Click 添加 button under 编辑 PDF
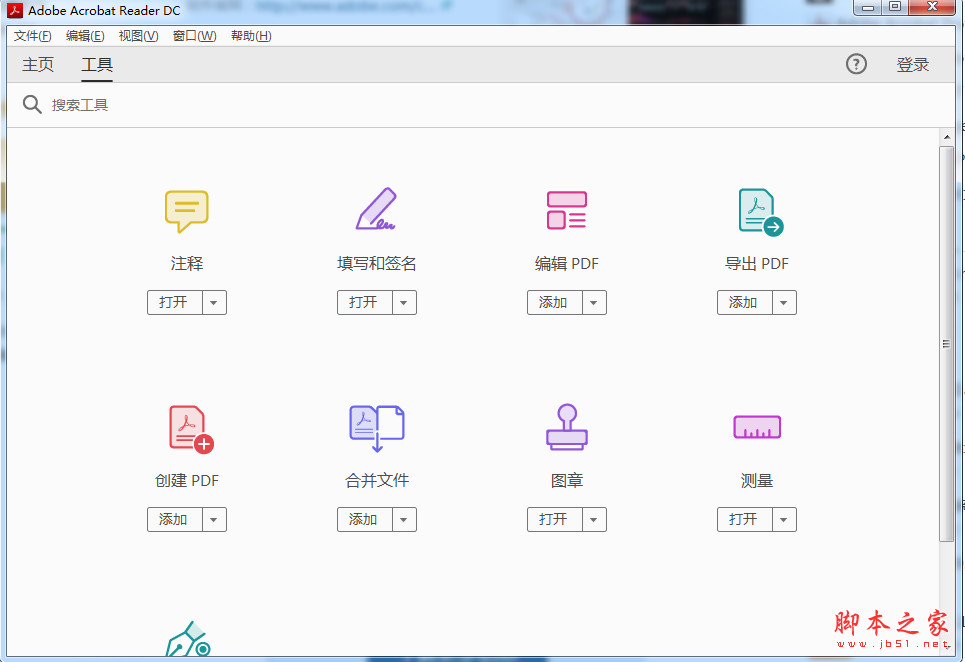The width and height of the screenshot is (965, 662). point(555,303)
